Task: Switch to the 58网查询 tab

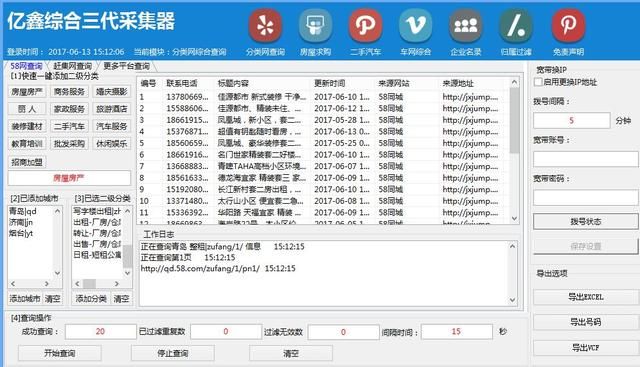Action: pos(26,66)
